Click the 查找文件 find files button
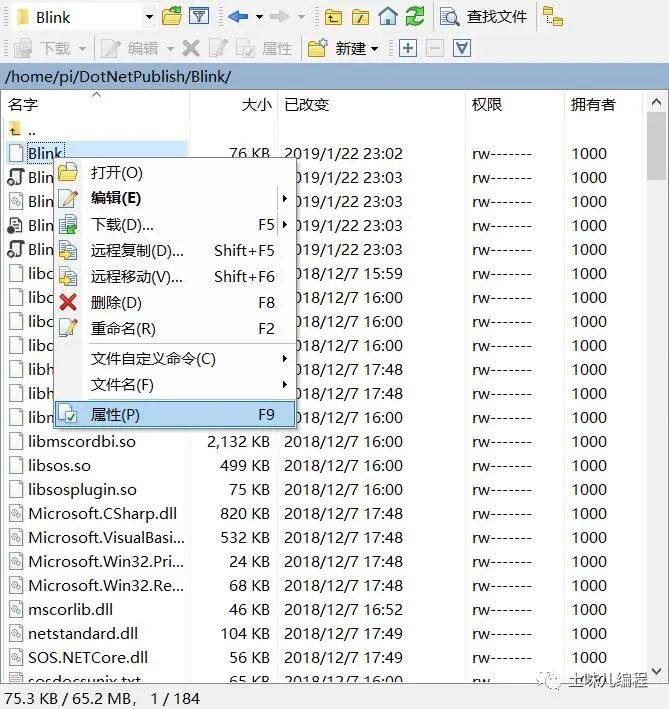The width and height of the screenshot is (669, 709). [484, 17]
